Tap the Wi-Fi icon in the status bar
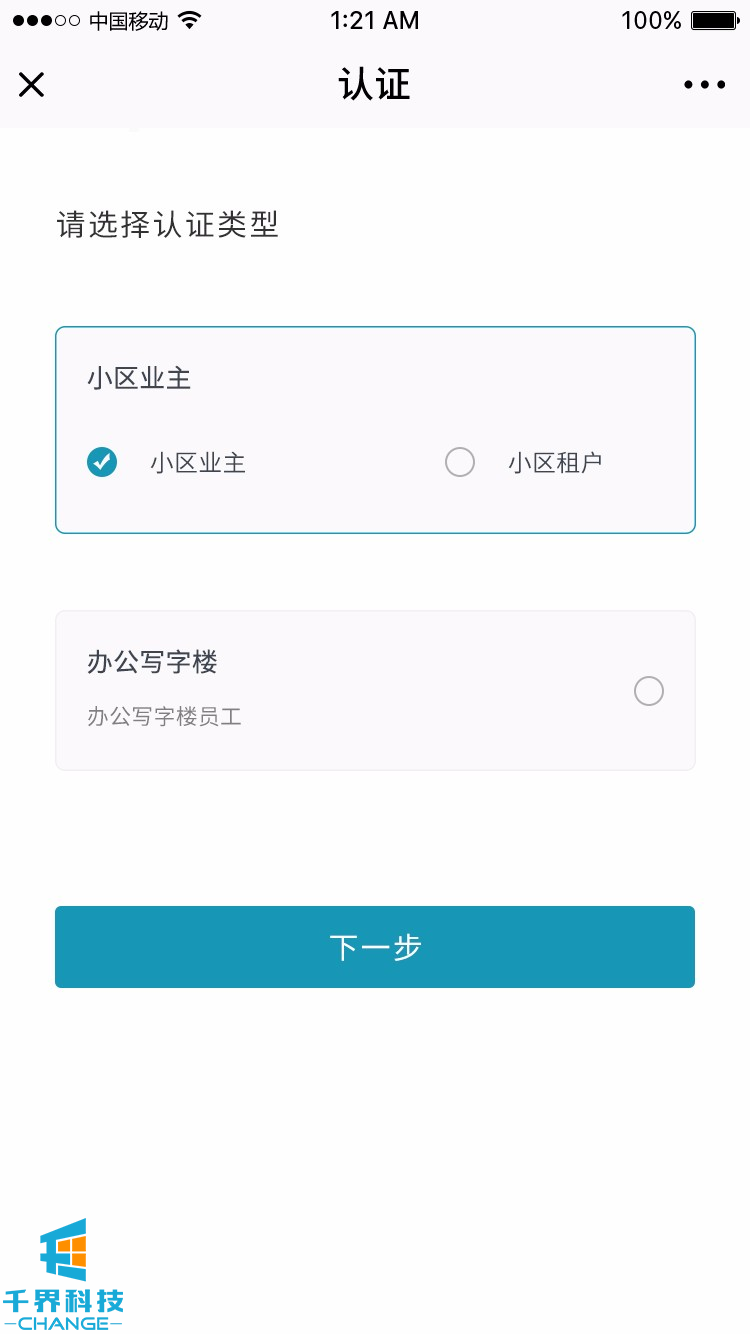Viewport: 750px width, 1334px height. pos(189,21)
